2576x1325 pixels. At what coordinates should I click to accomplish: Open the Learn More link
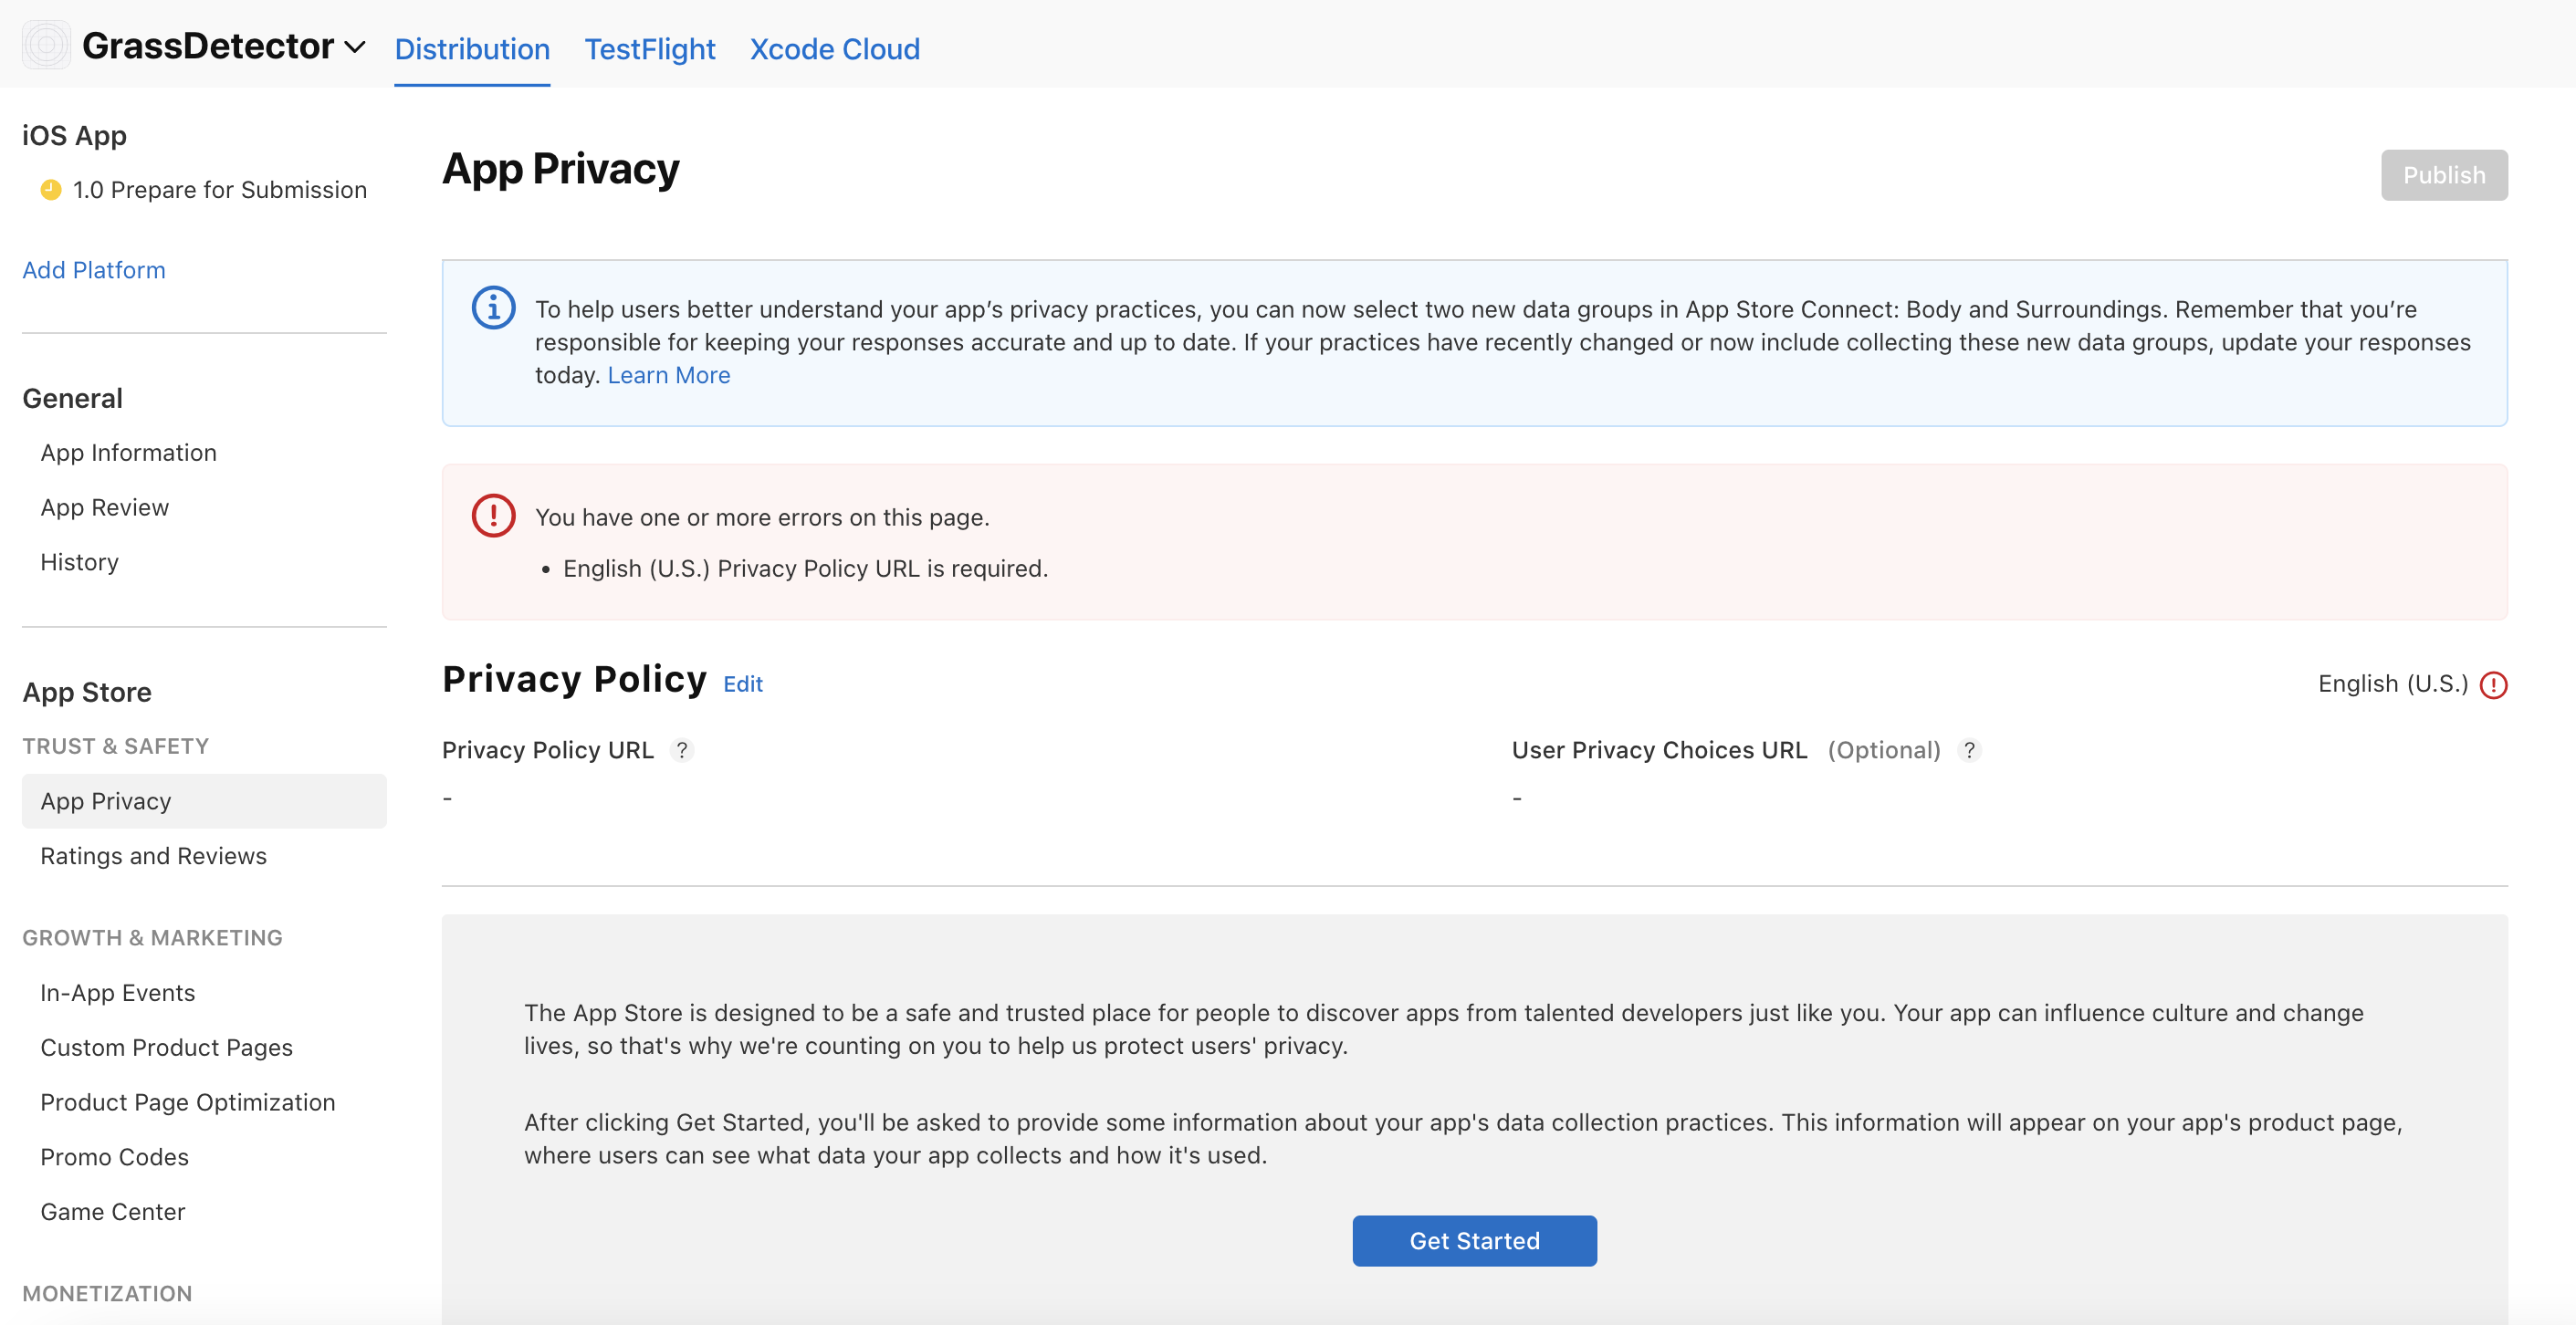668,375
